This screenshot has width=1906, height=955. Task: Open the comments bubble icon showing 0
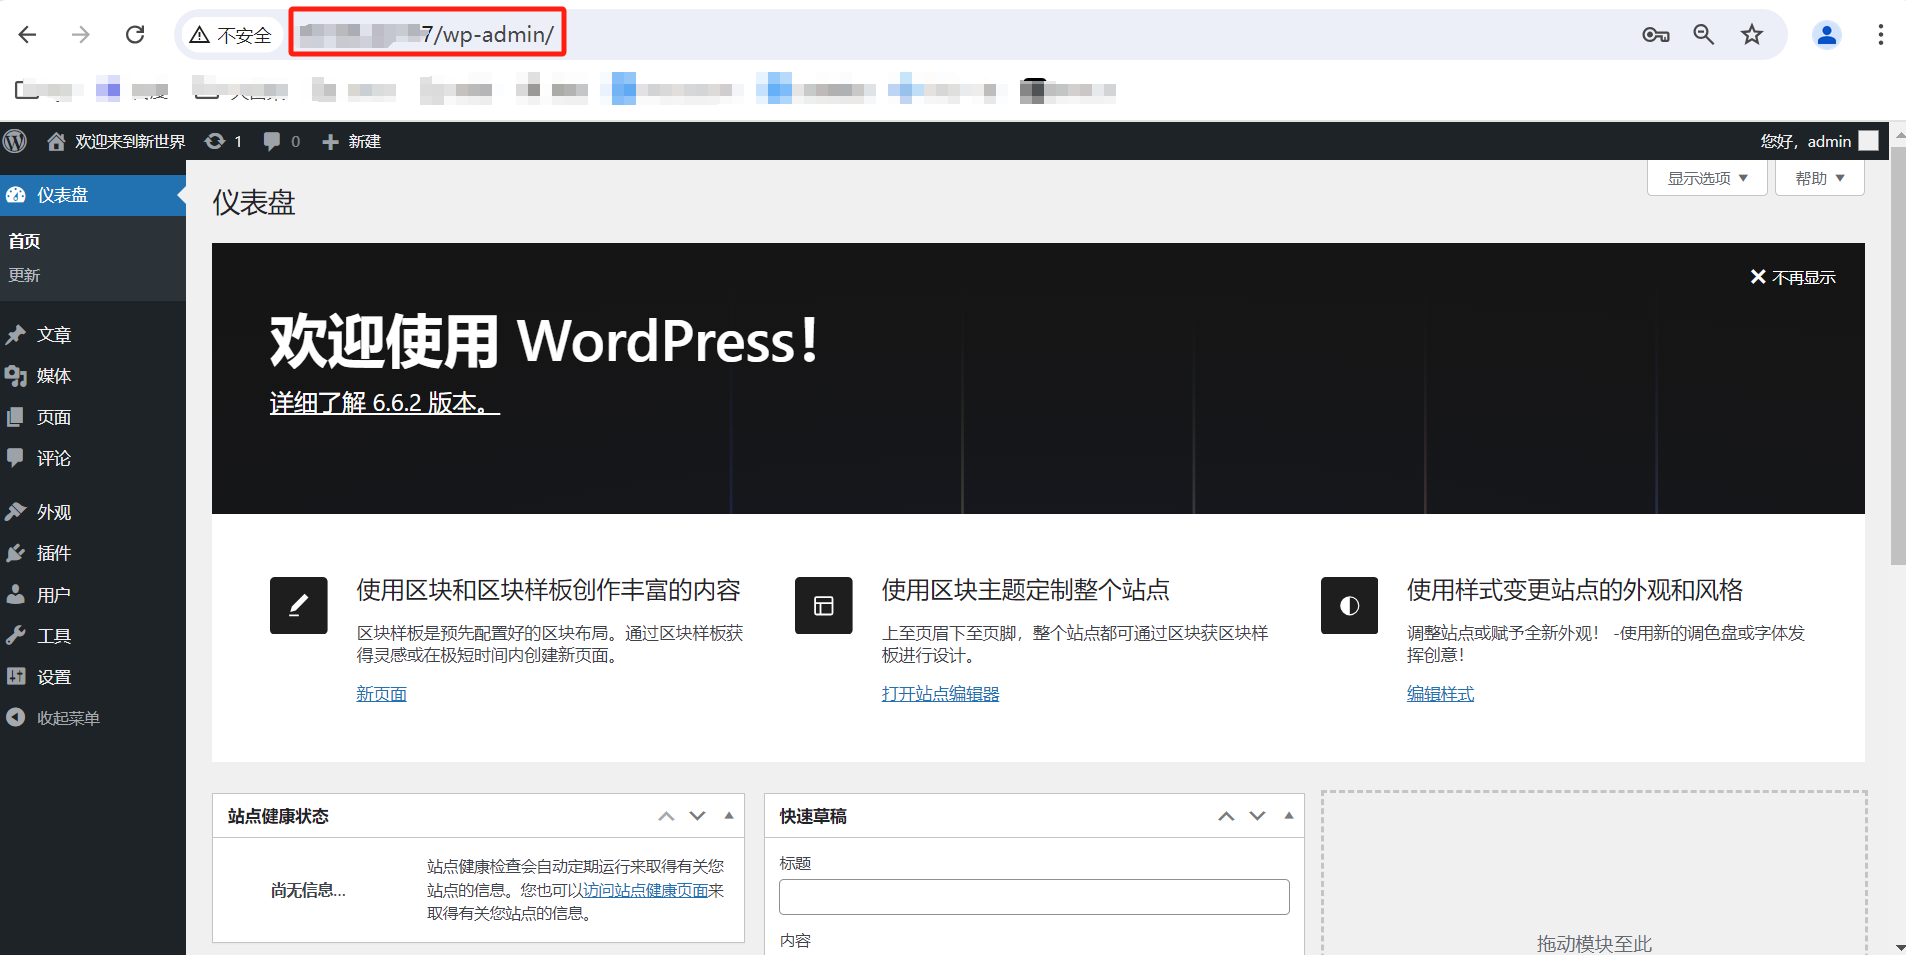(271, 141)
